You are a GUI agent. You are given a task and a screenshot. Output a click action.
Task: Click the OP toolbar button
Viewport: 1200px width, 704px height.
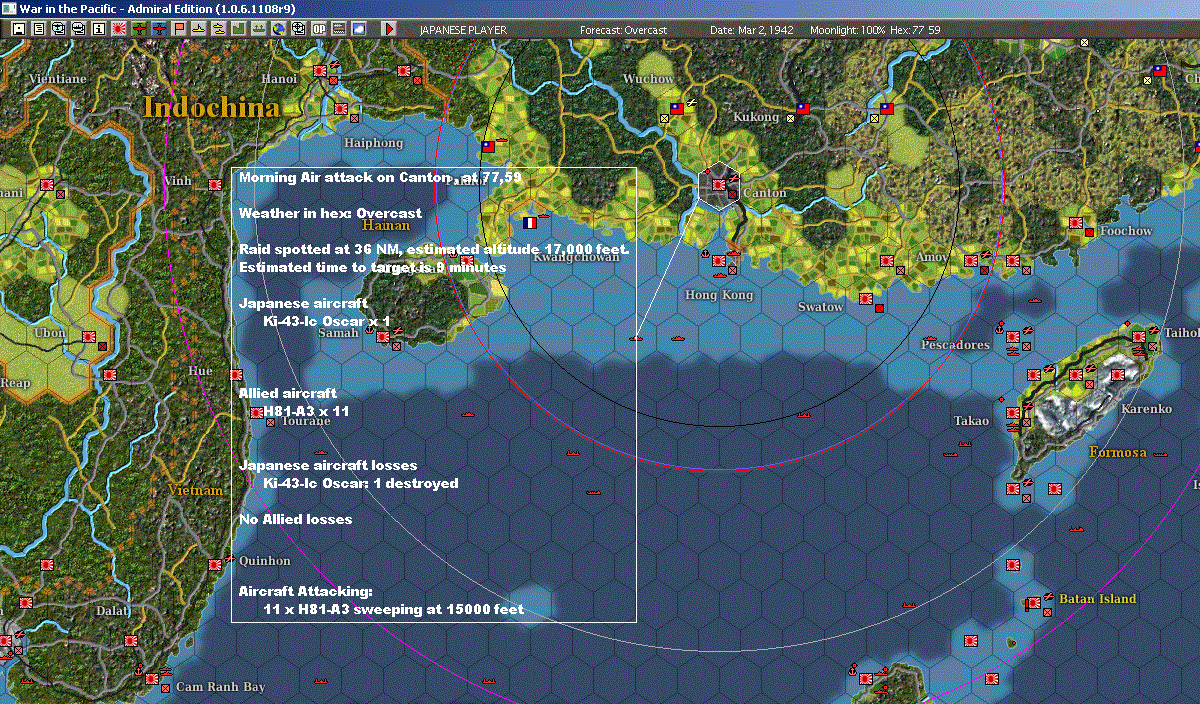click(x=318, y=29)
